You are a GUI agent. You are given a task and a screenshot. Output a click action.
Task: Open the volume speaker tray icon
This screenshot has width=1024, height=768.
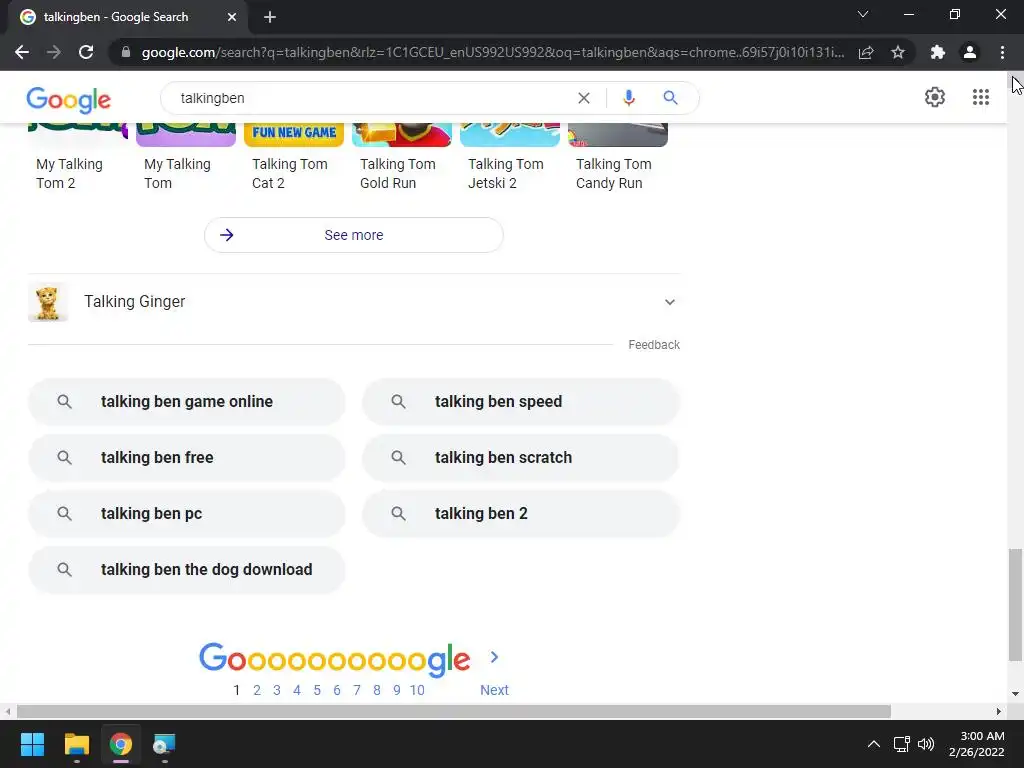925,744
